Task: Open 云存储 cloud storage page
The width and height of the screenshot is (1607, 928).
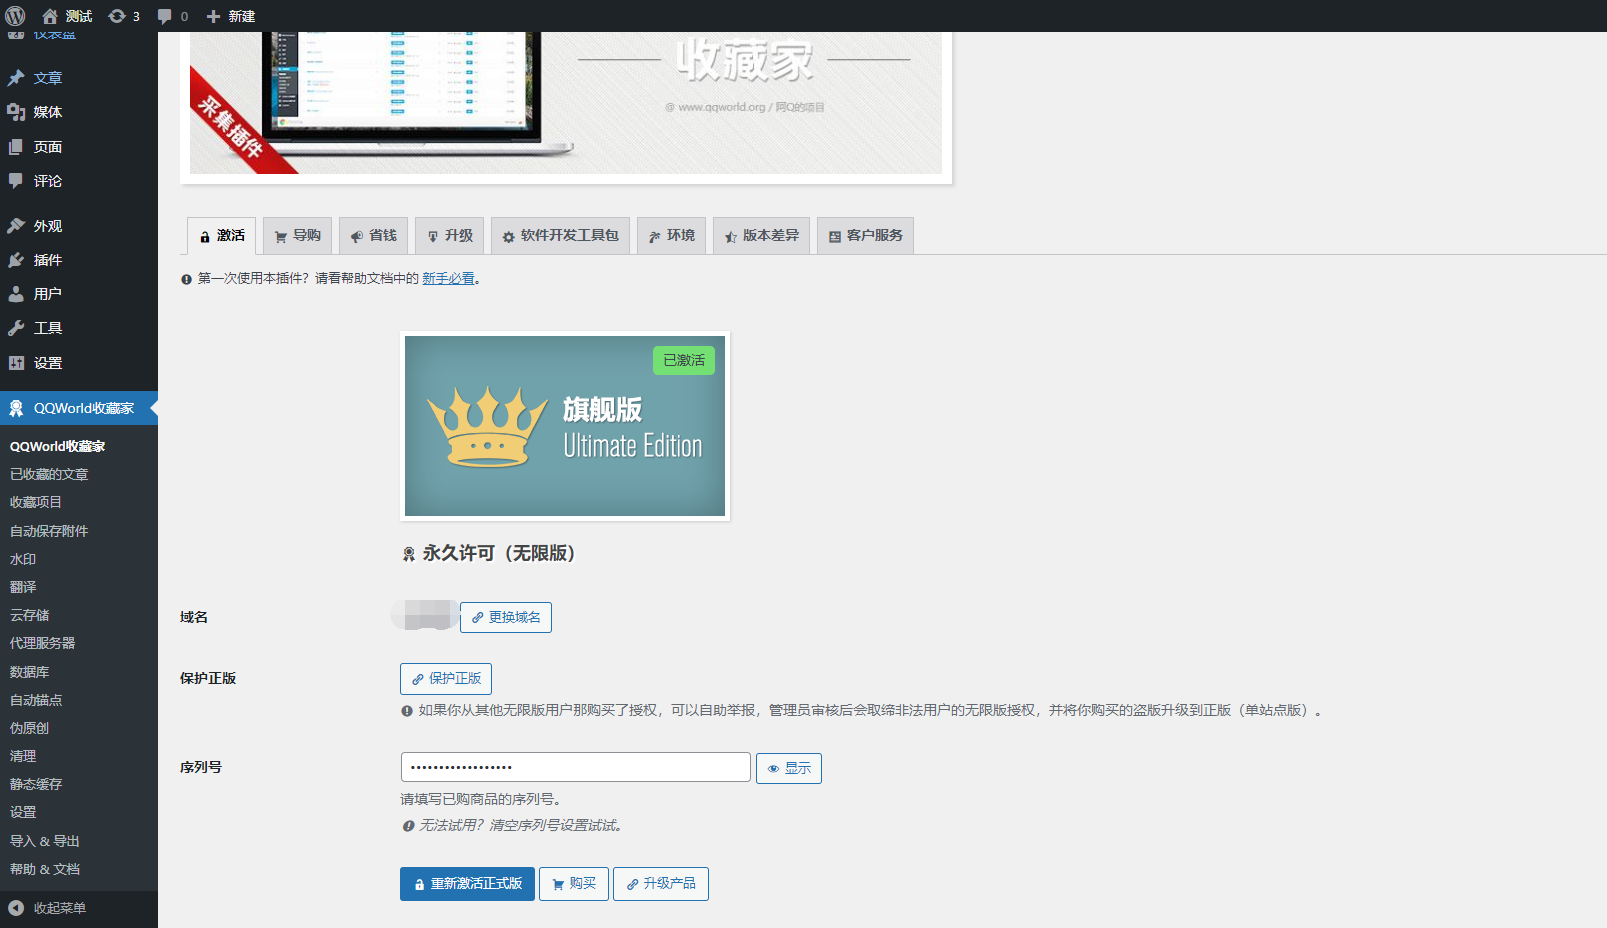Action: (x=29, y=615)
